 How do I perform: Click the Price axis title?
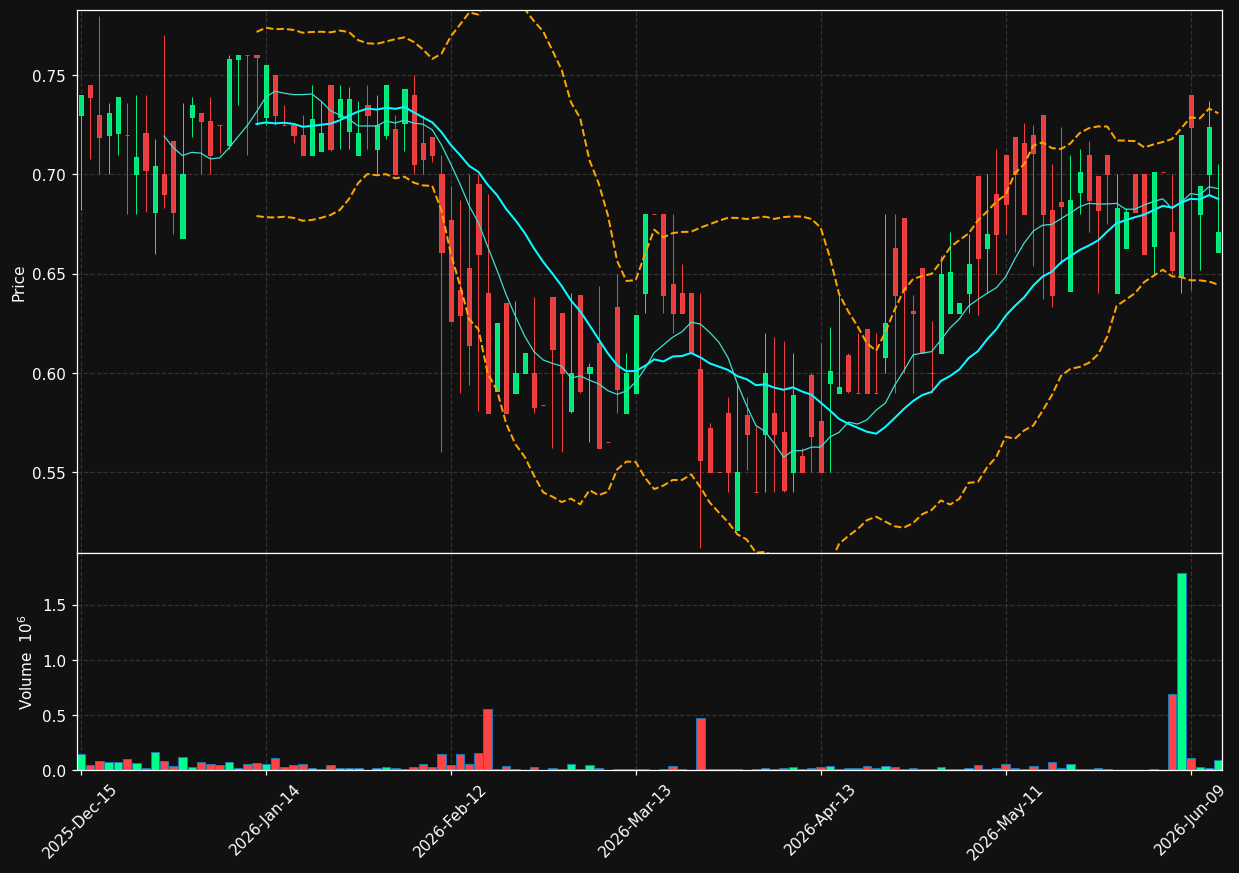[x=18, y=283]
